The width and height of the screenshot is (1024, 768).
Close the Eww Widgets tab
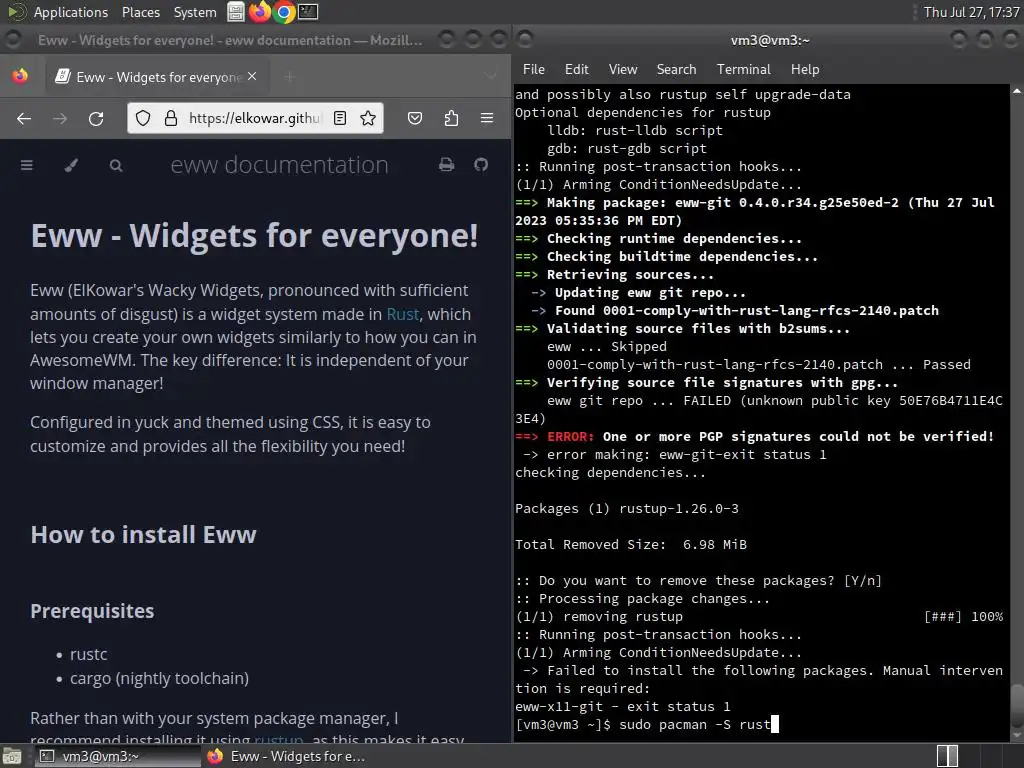click(x=252, y=76)
